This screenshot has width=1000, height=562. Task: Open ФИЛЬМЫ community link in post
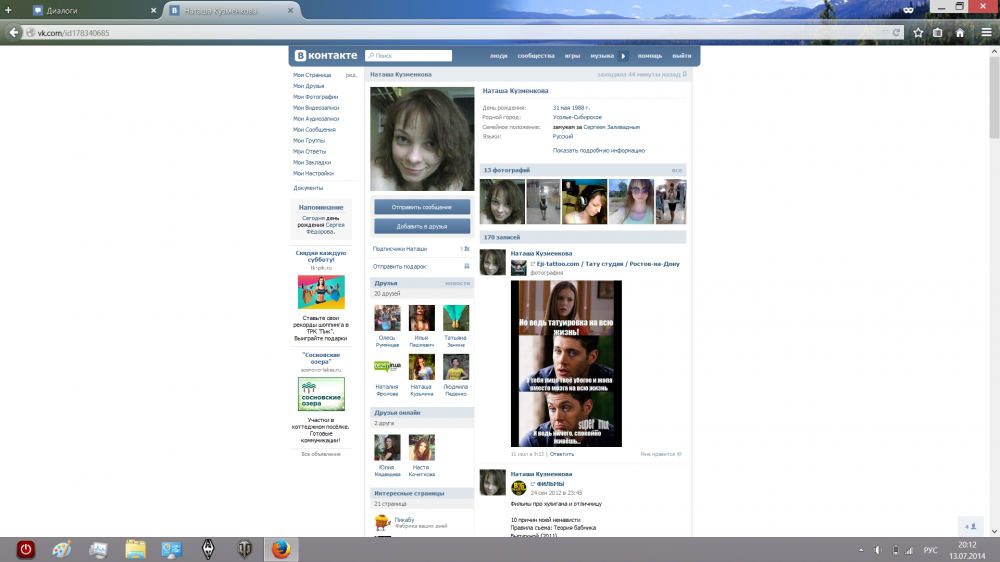pos(550,484)
